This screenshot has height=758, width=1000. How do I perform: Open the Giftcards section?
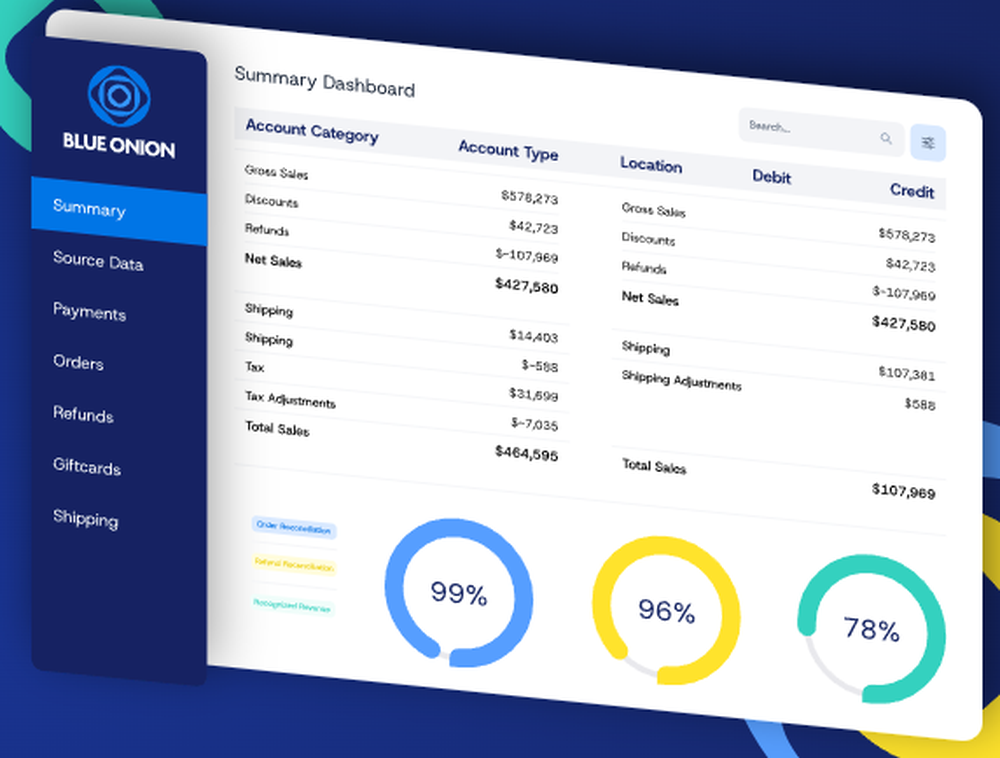point(87,467)
